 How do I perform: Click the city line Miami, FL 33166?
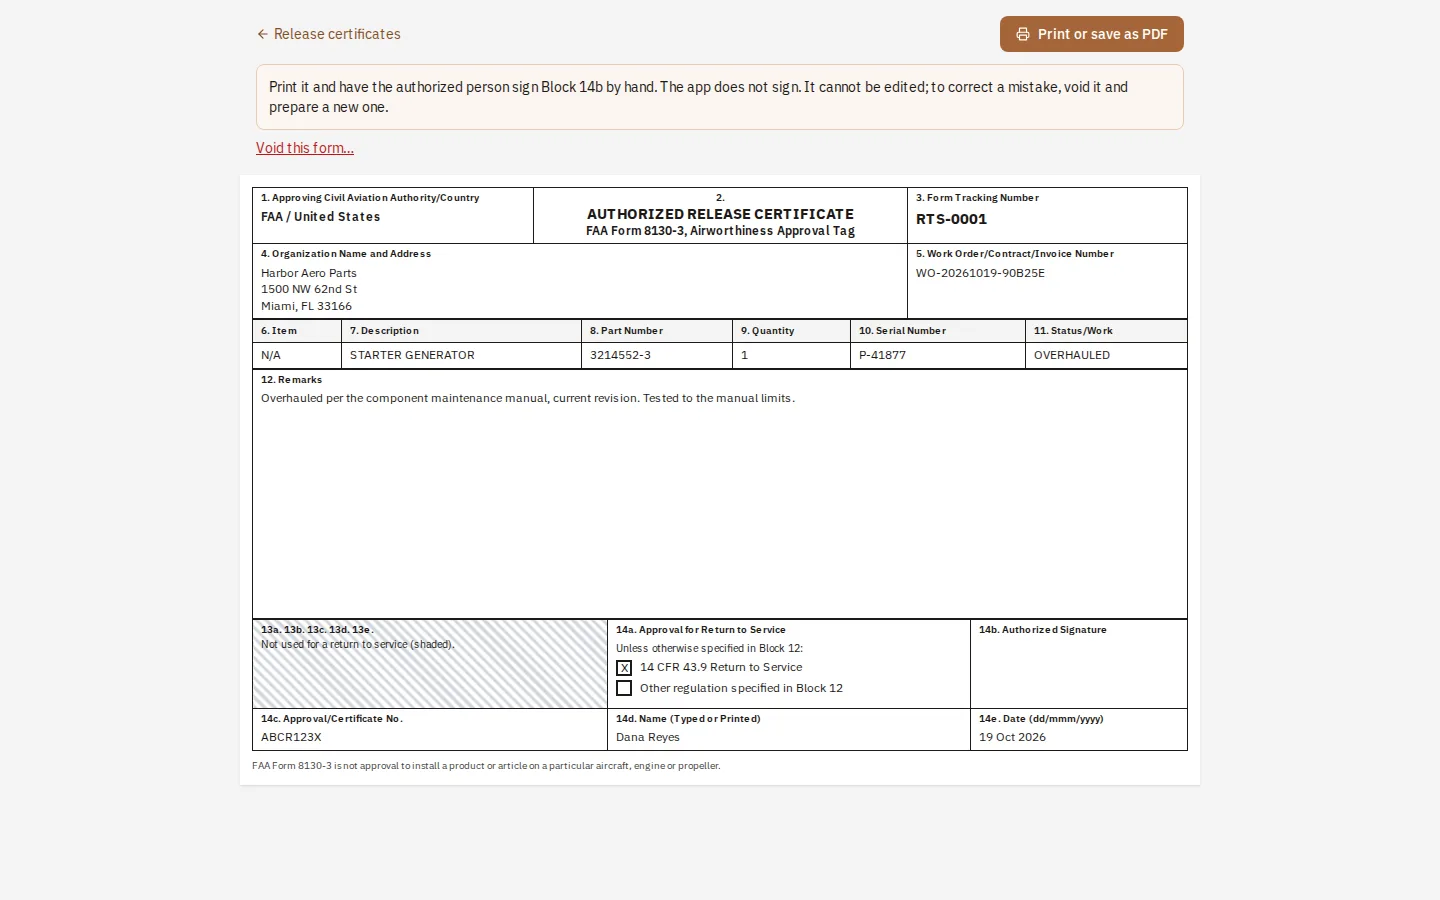point(306,306)
